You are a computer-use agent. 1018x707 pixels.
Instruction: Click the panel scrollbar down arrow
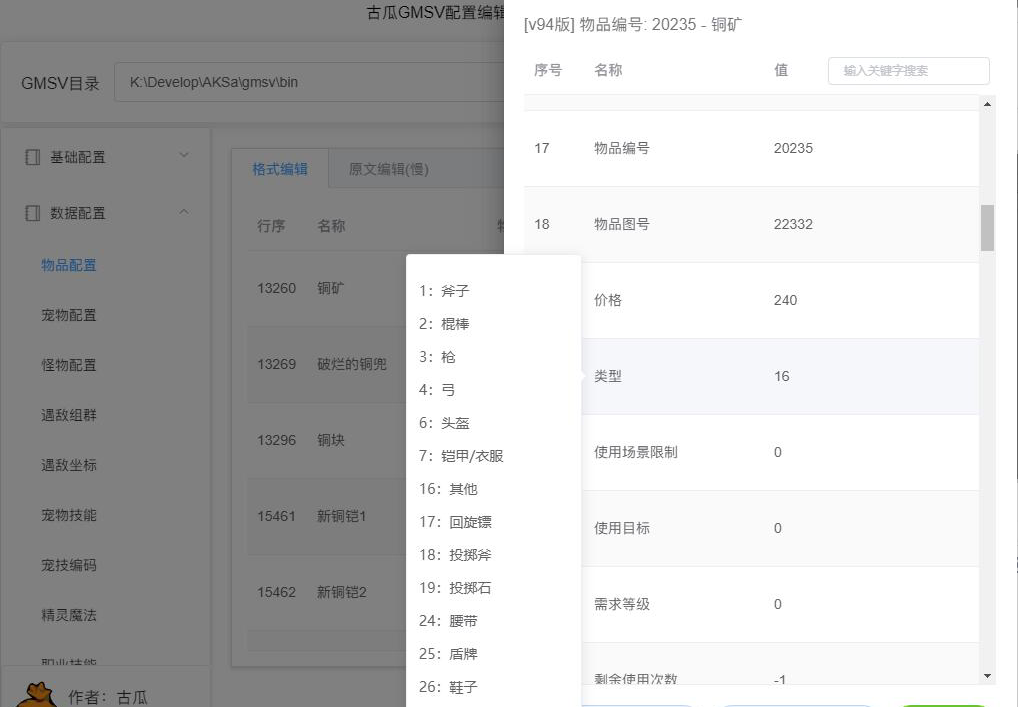tap(987, 676)
